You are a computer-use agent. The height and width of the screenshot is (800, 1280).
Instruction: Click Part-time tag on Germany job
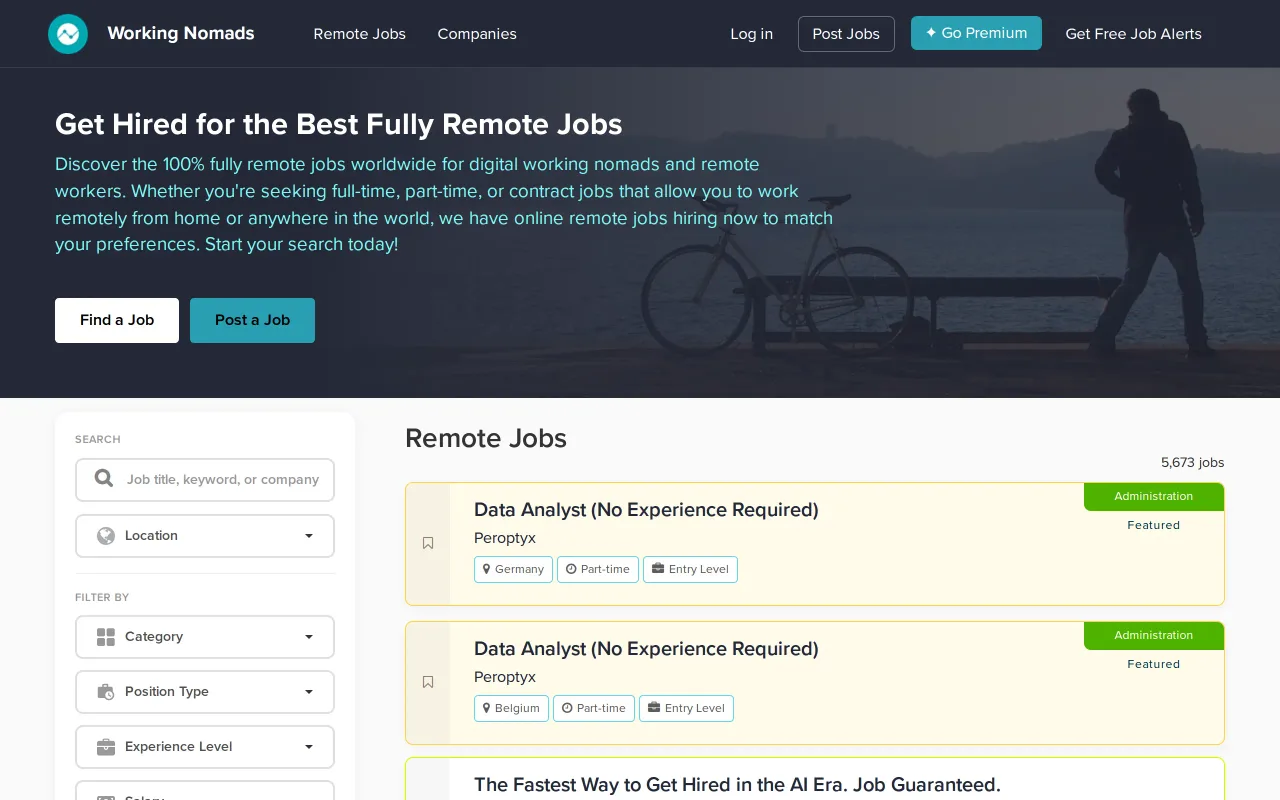[x=598, y=569]
